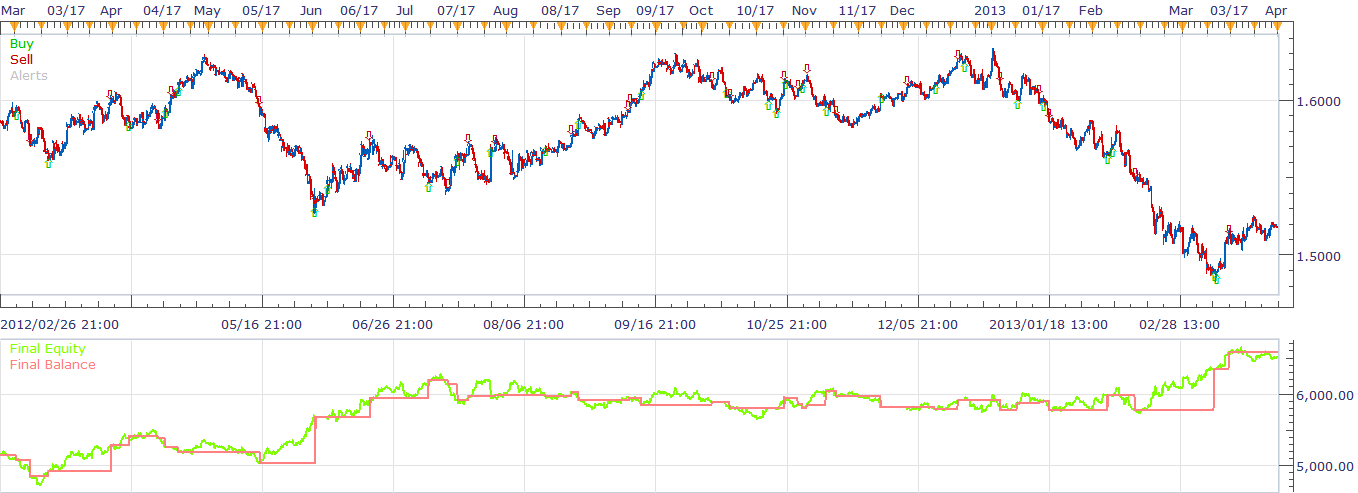Click the Jun month label on the timeline
Viewport: 1358px width, 493px height.
click(x=311, y=10)
